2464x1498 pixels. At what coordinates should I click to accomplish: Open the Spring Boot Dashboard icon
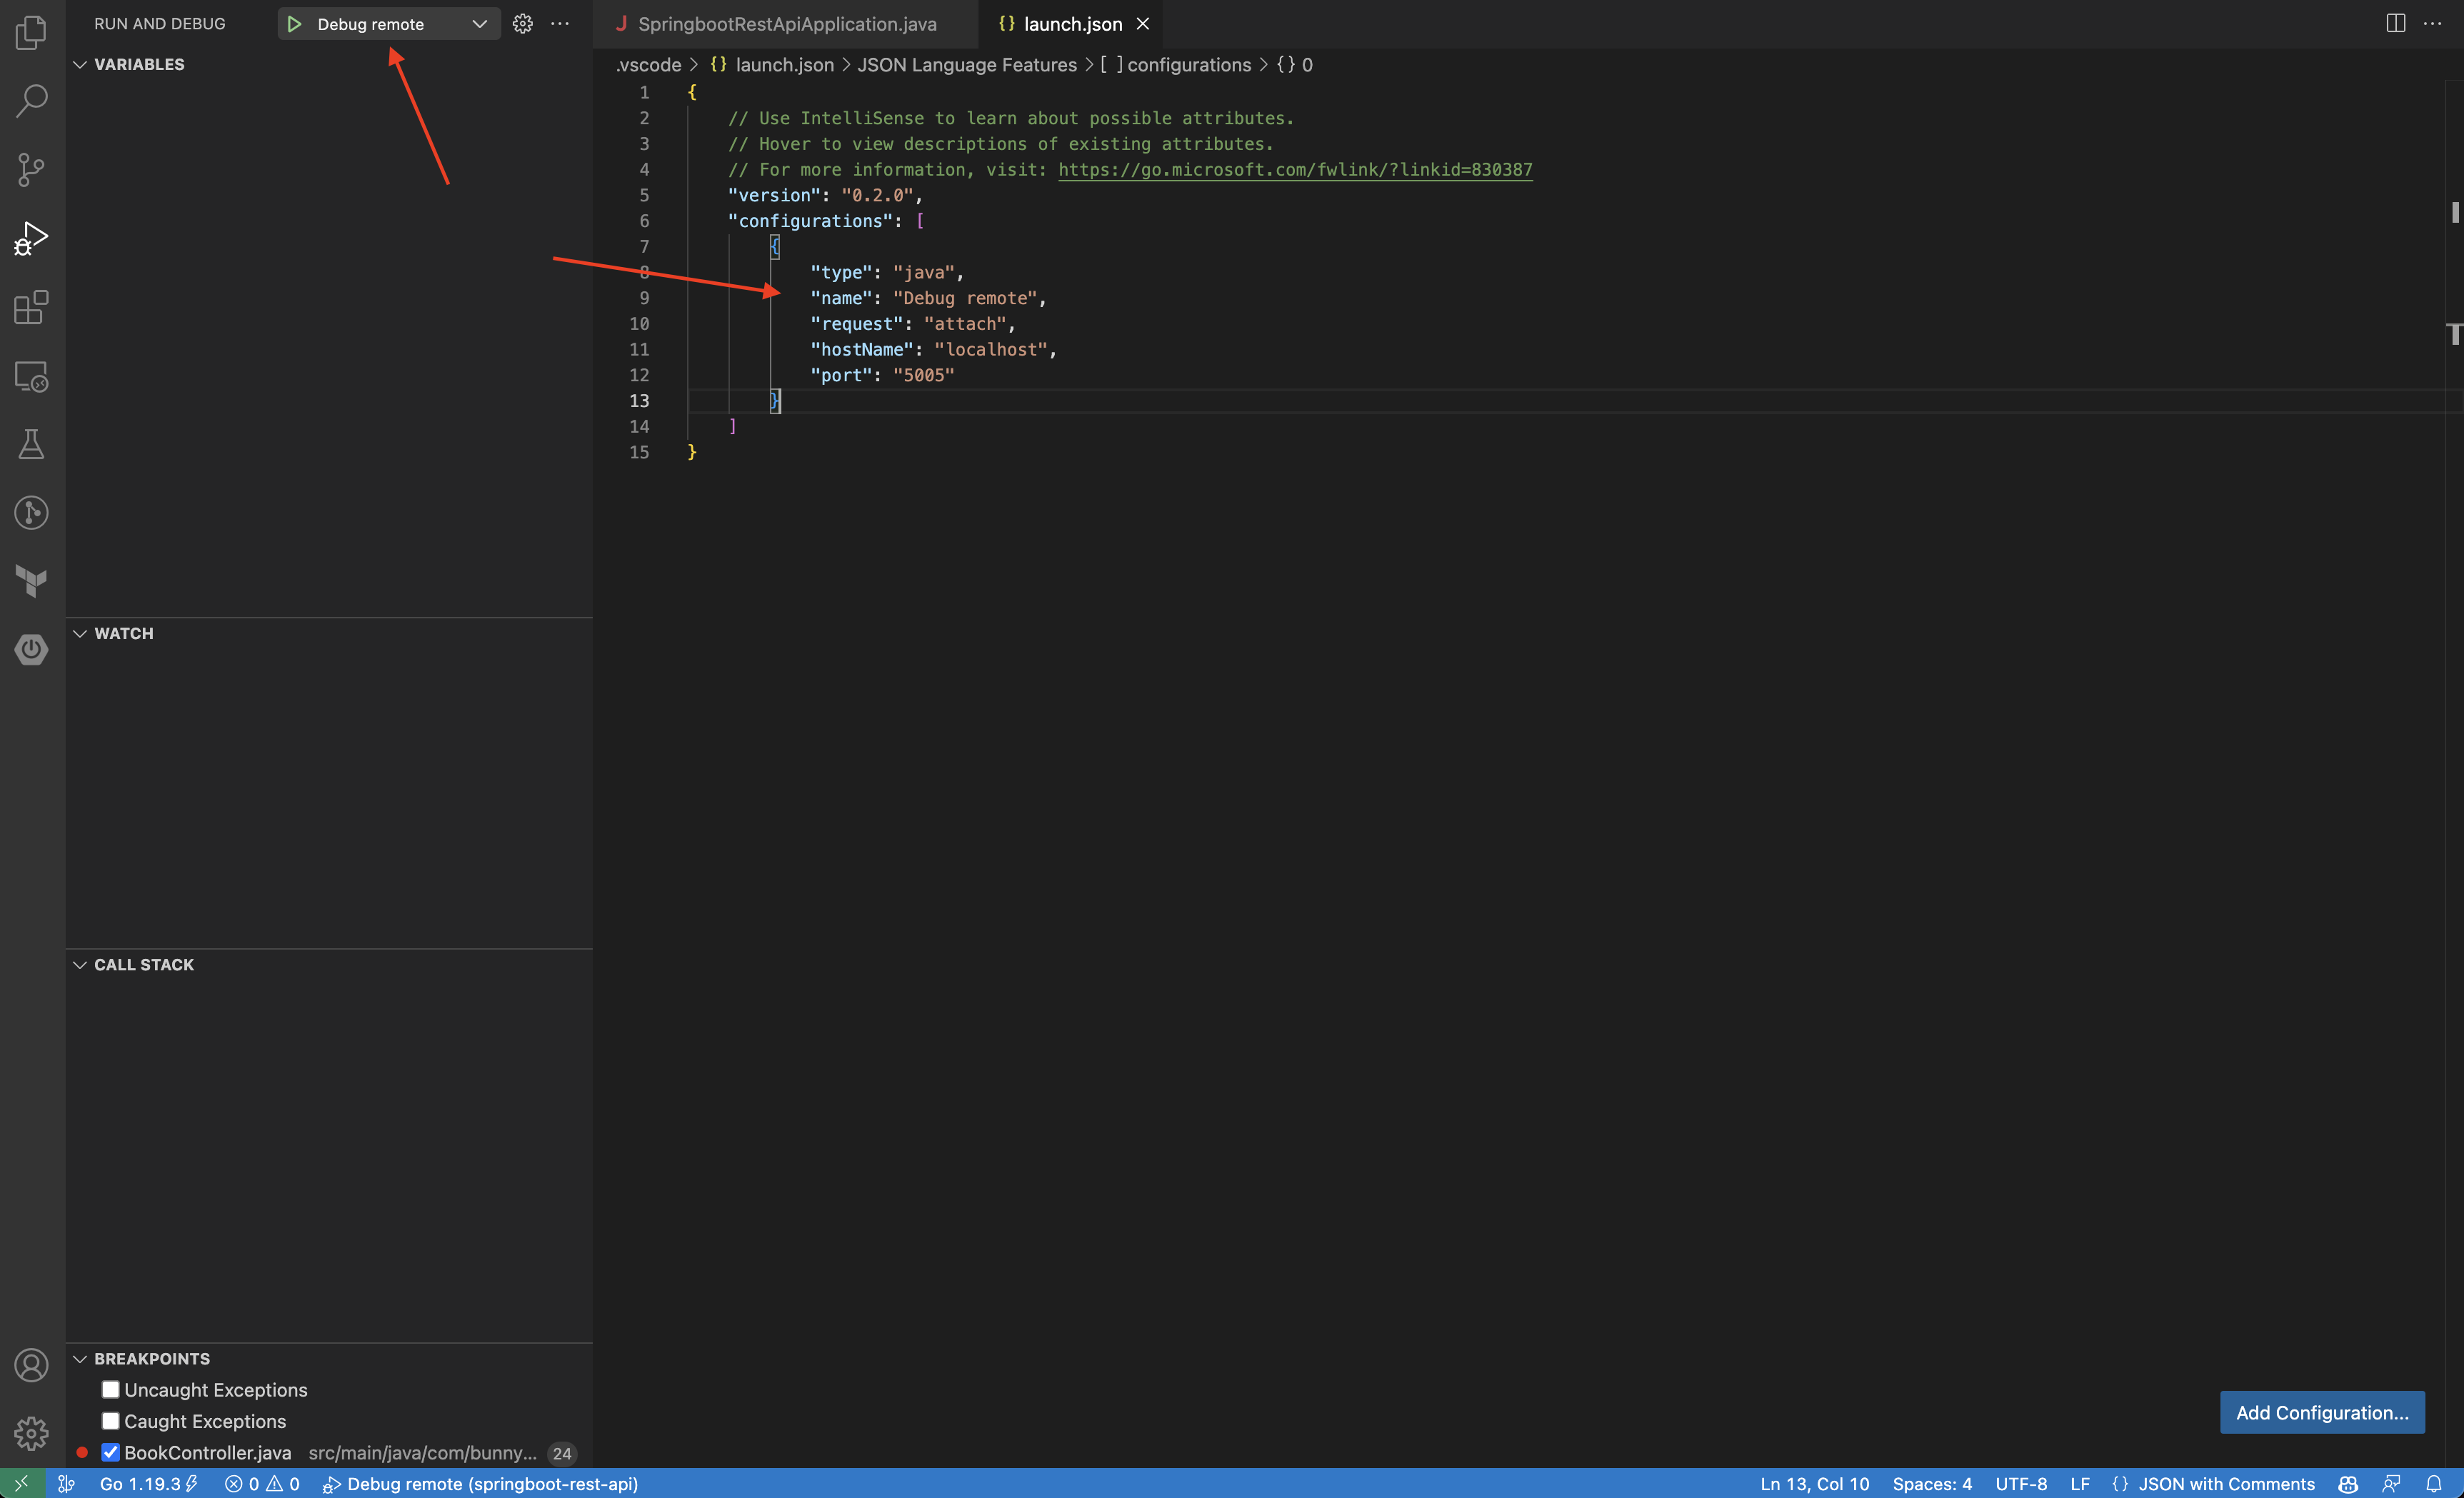tap(32, 649)
